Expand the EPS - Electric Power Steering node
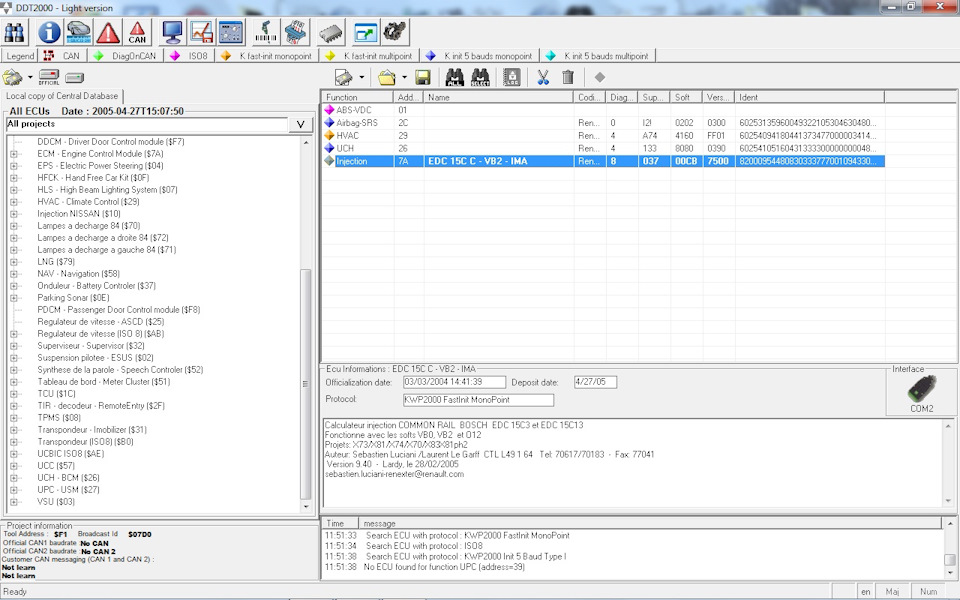960x600 pixels. click(14, 166)
